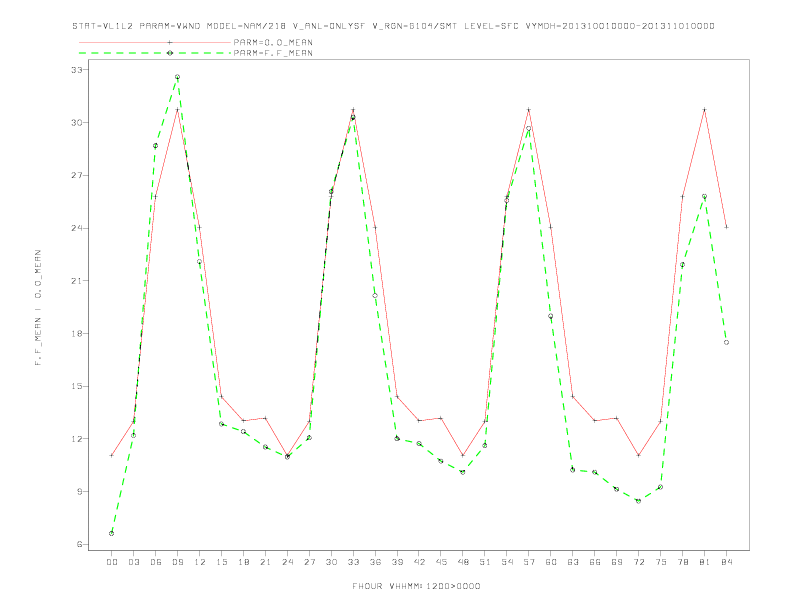
Task: Click the x-axis tick label 36
Action: 375,562
